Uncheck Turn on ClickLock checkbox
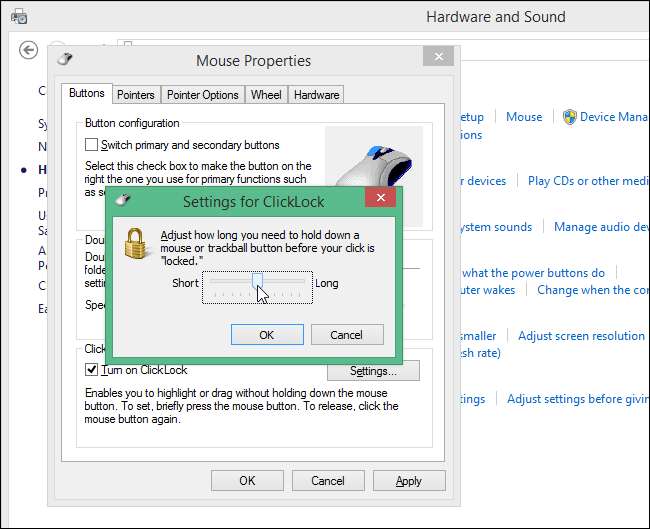This screenshot has height=529, width=650. pos(92,370)
